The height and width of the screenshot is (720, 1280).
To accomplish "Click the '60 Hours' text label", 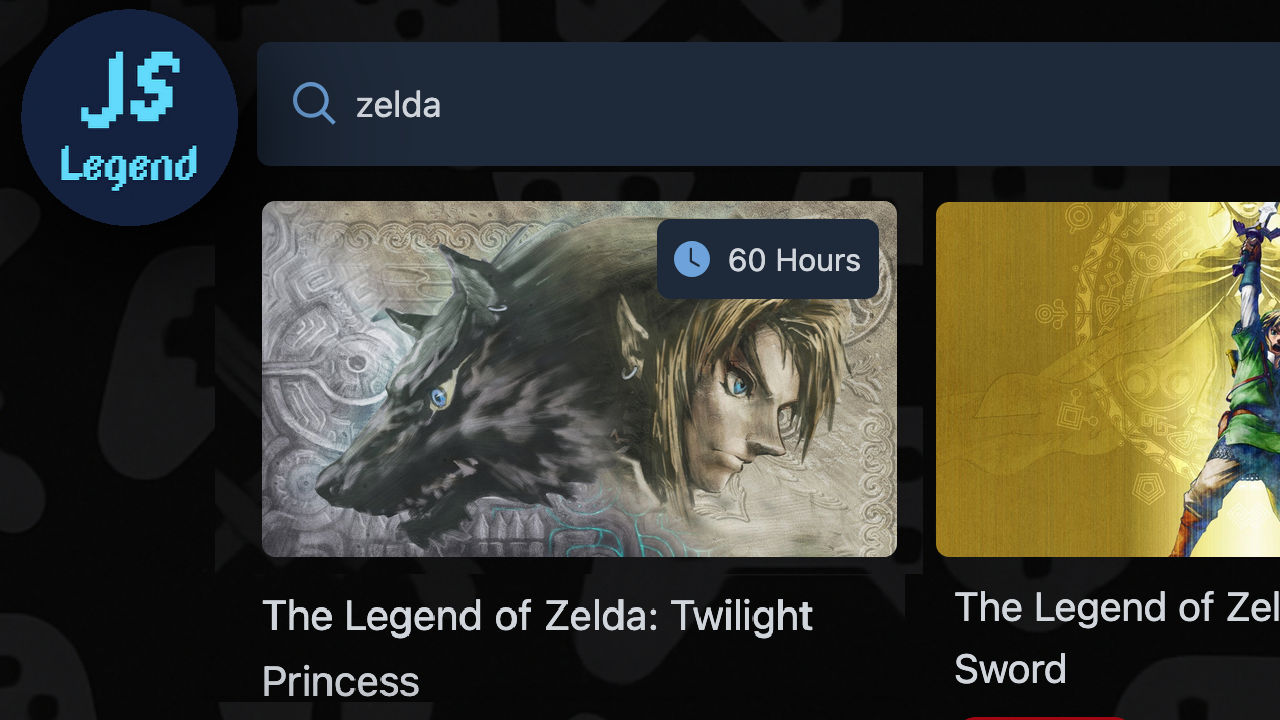I will [794, 260].
